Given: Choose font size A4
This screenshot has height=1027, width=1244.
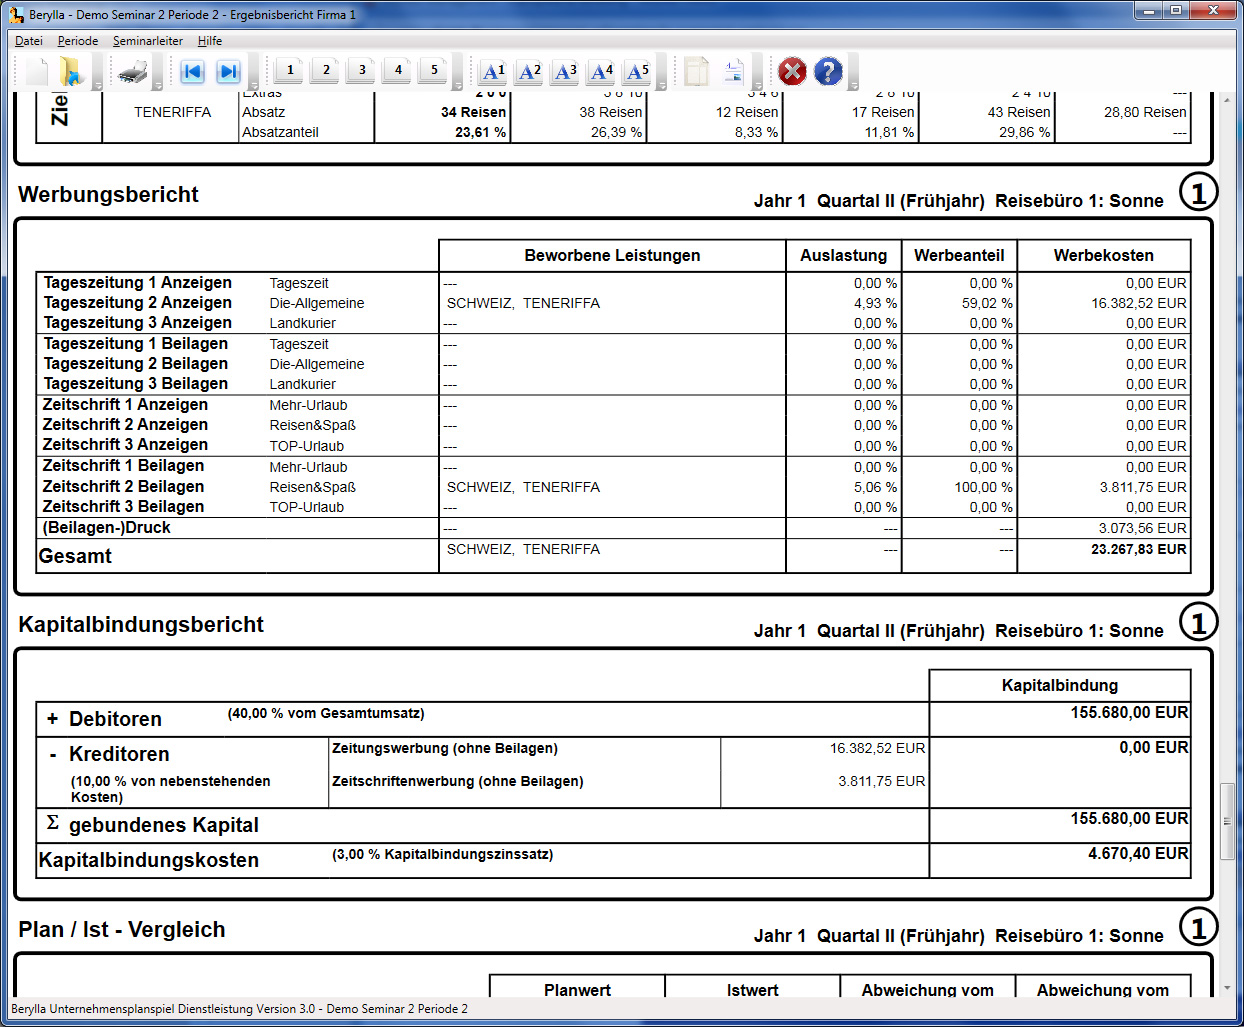Looking at the screenshot, I should pos(602,71).
